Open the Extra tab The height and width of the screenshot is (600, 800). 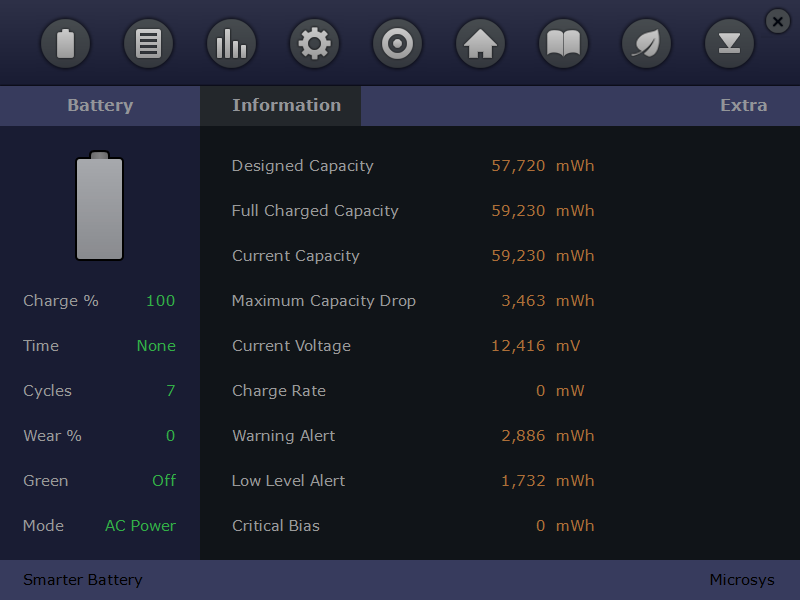pos(744,105)
